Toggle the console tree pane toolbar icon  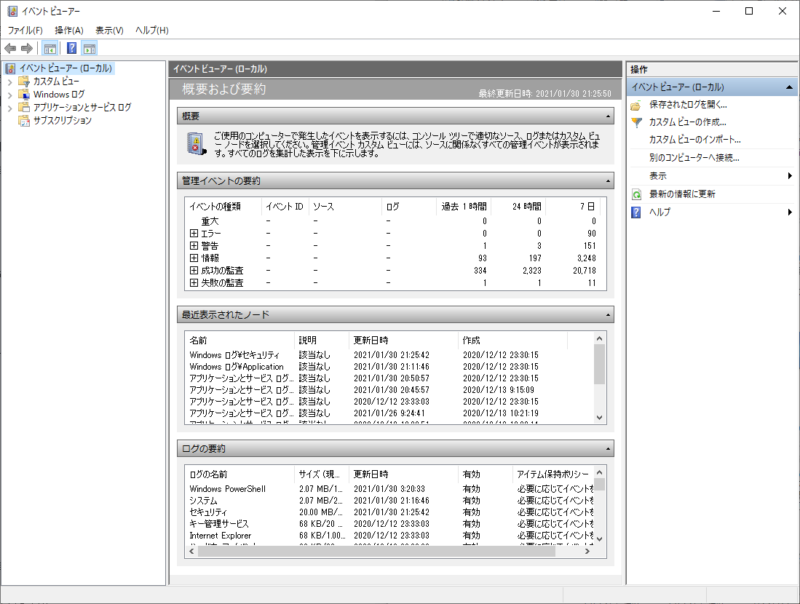[49, 48]
